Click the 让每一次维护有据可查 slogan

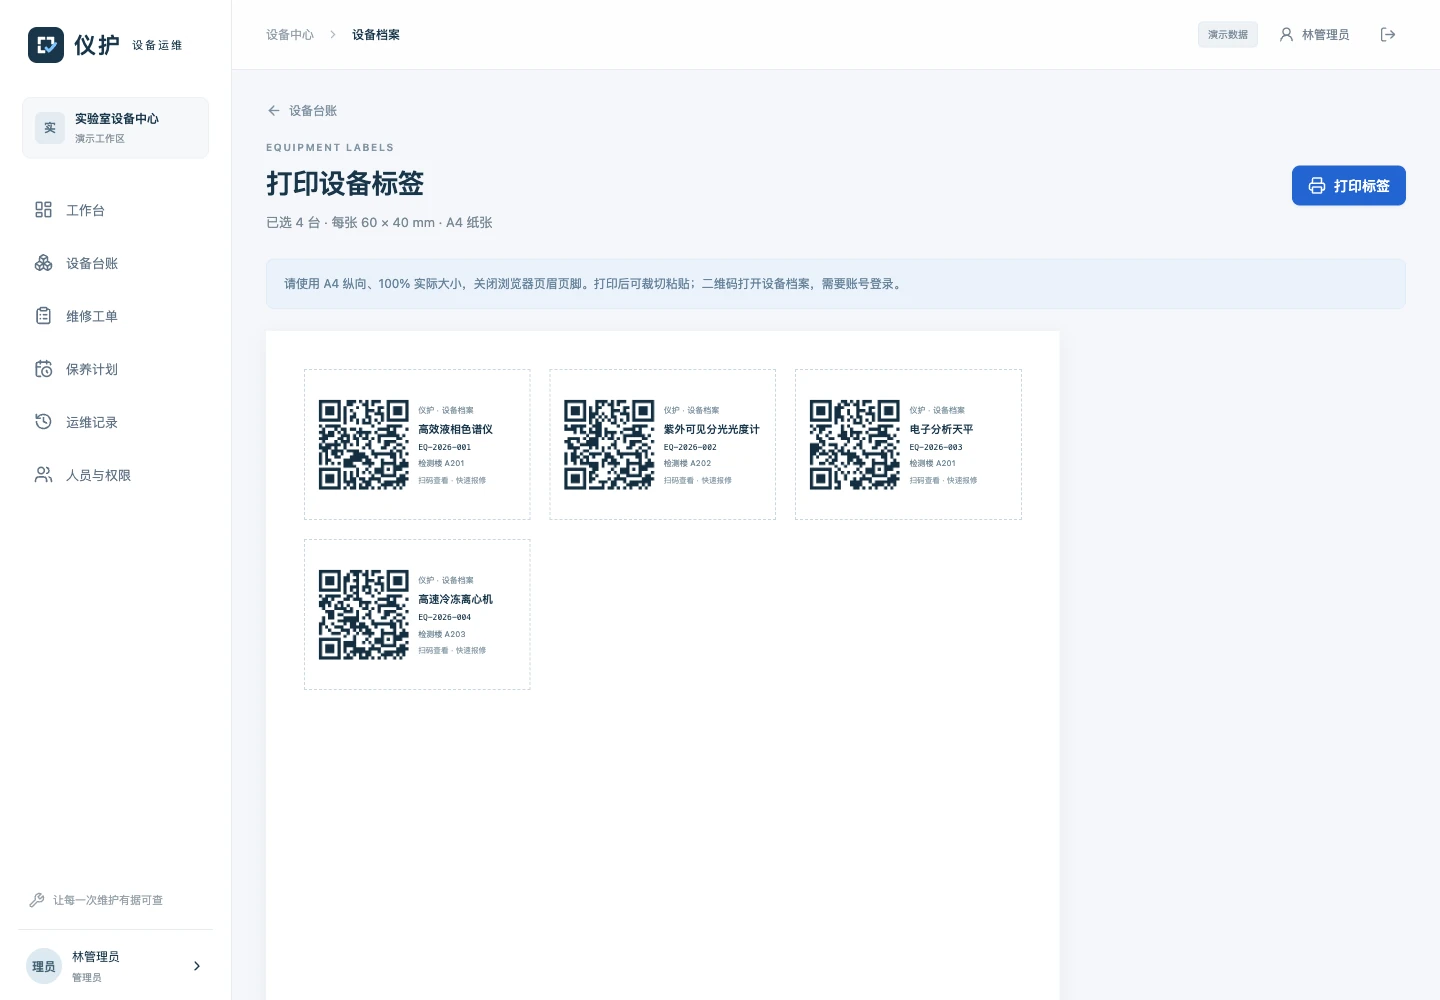tap(108, 900)
